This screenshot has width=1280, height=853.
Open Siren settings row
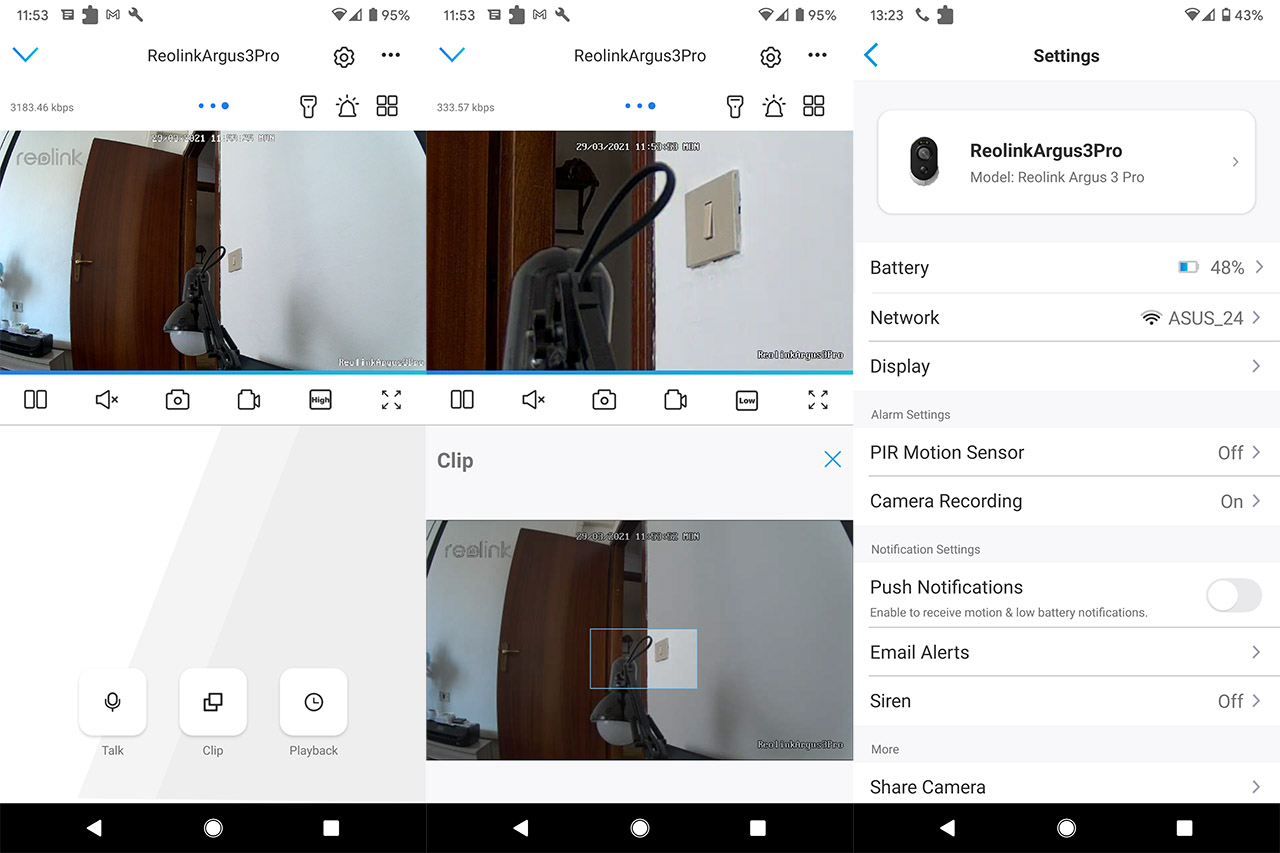pos(1067,701)
